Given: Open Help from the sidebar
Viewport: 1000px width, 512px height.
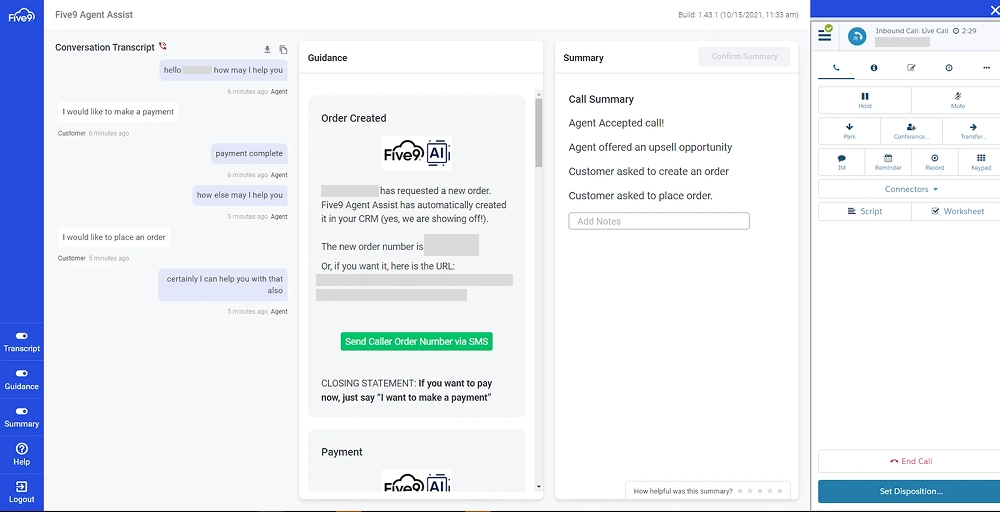Looking at the screenshot, I should click(x=22, y=455).
